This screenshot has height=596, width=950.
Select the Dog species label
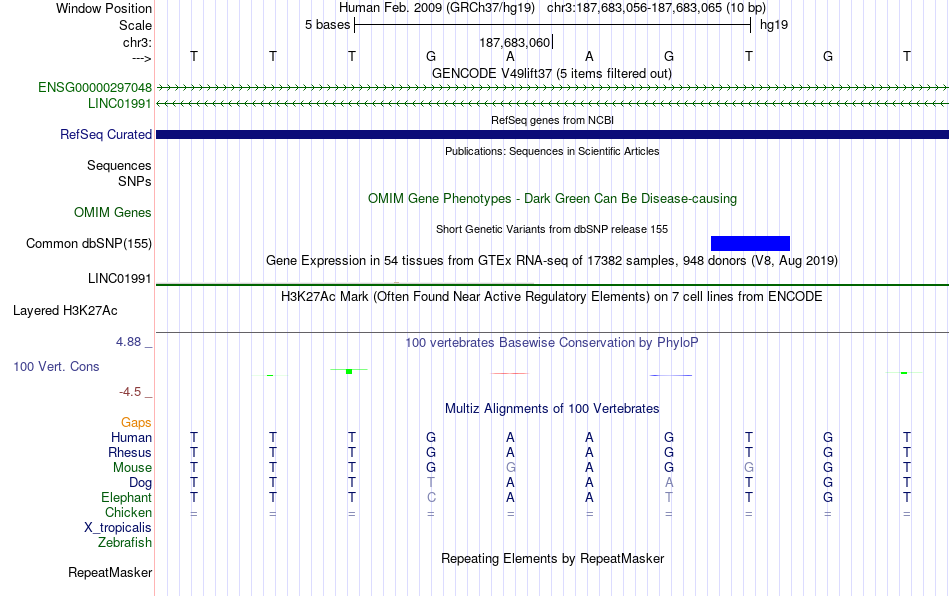pos(140,483)
